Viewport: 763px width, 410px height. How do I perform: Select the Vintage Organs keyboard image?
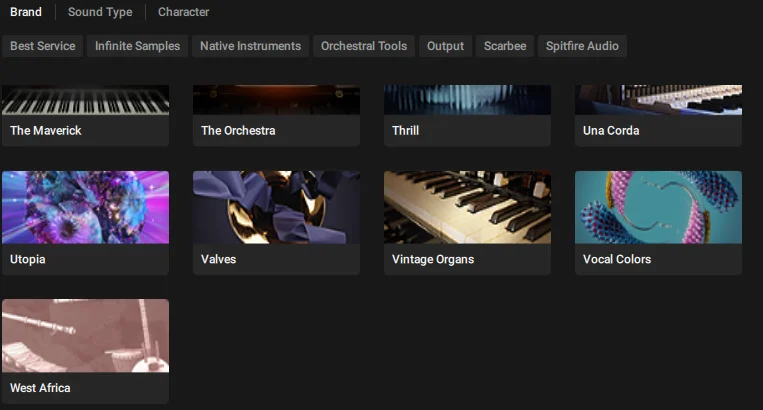[x=468, y=207]
